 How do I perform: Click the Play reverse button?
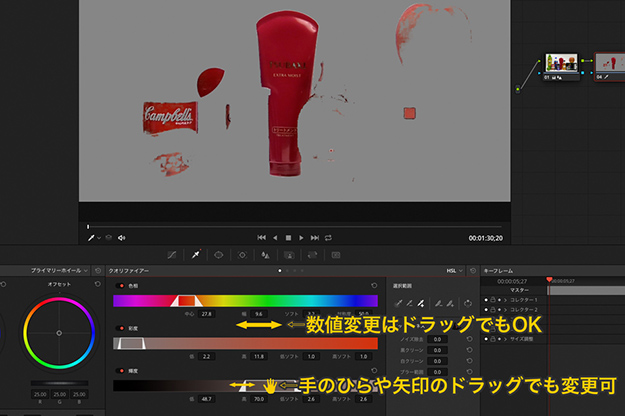275,238
